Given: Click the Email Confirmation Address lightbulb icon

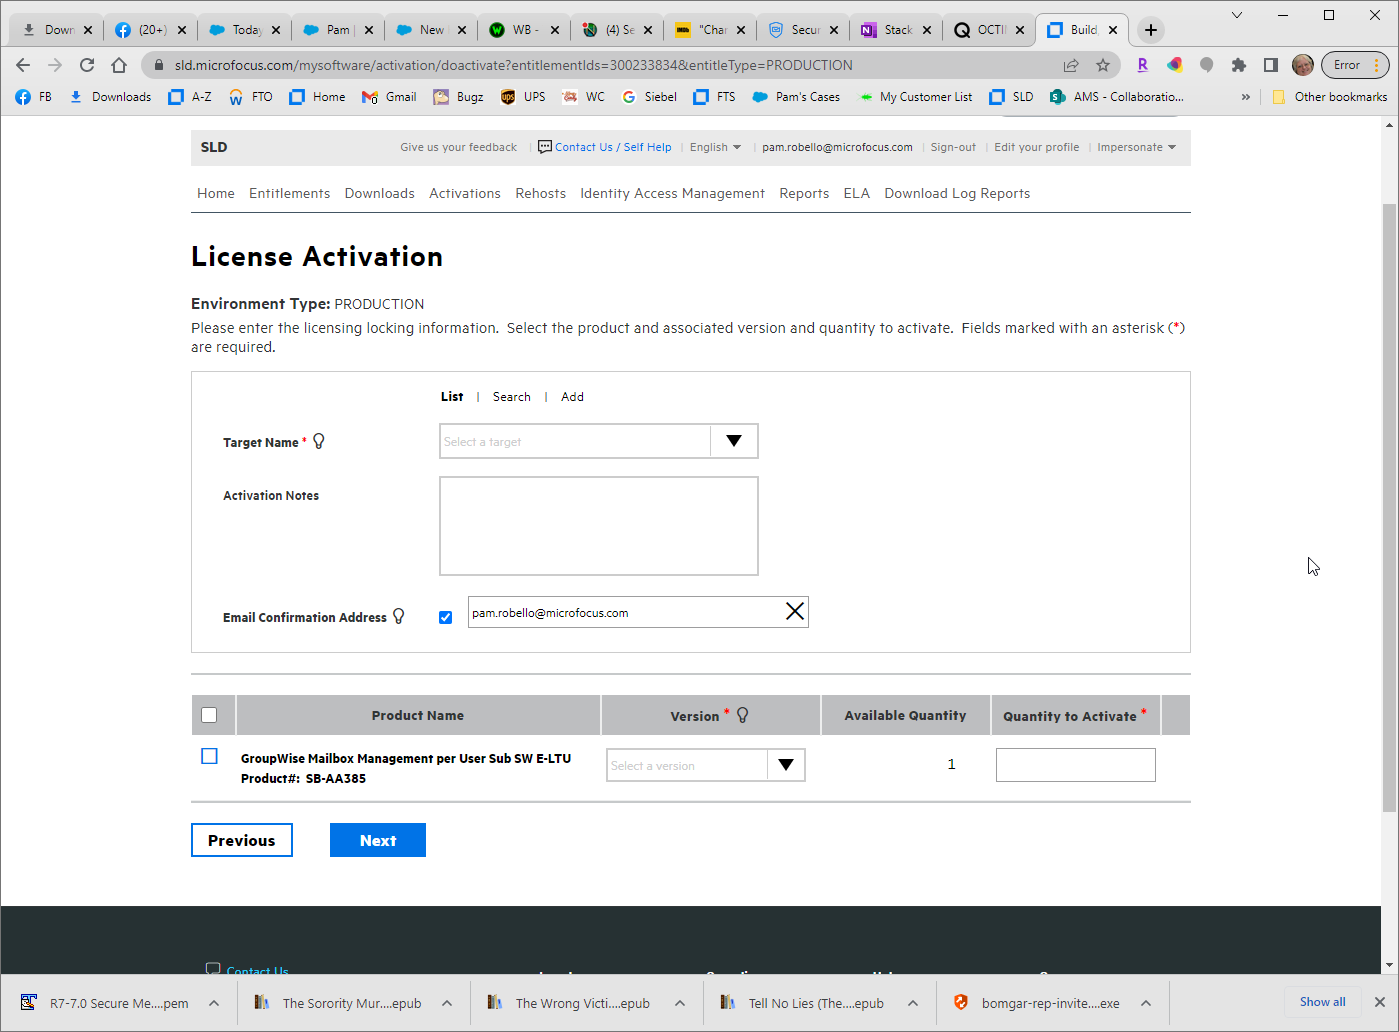Looking at the screenshot, I should point(399,616).
